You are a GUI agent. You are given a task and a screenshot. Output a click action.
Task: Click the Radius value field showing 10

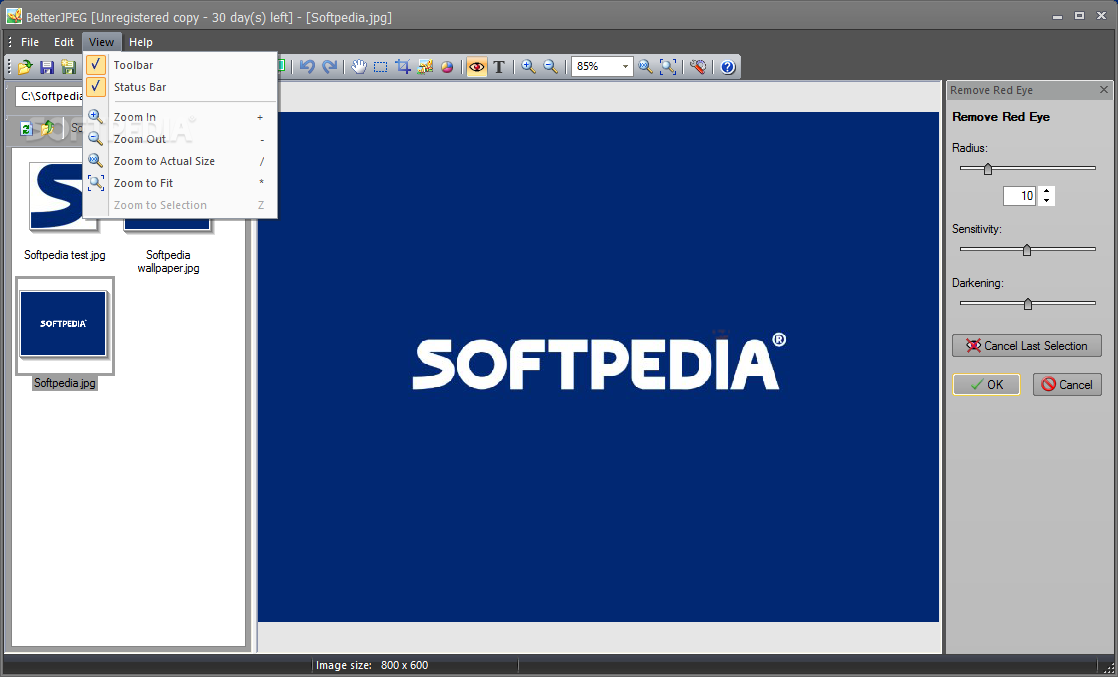tap(1020, 195)
